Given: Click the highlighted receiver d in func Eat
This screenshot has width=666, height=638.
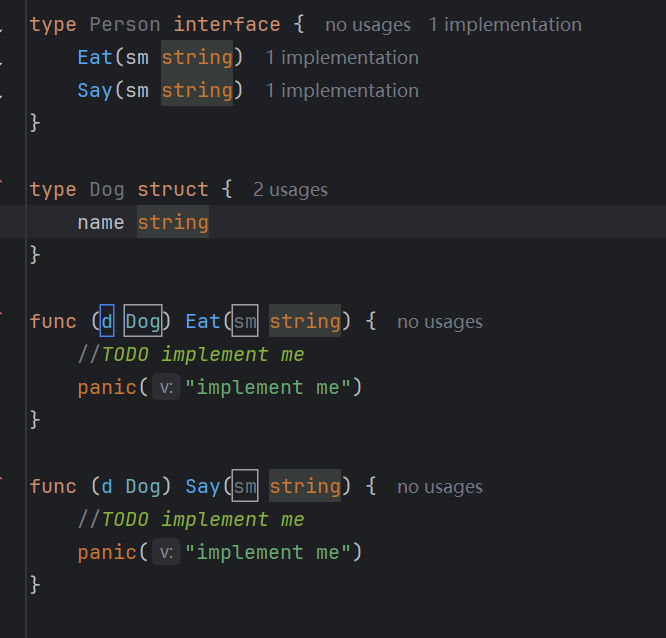Looking at the screenshot, I should [x=107, y=321].
